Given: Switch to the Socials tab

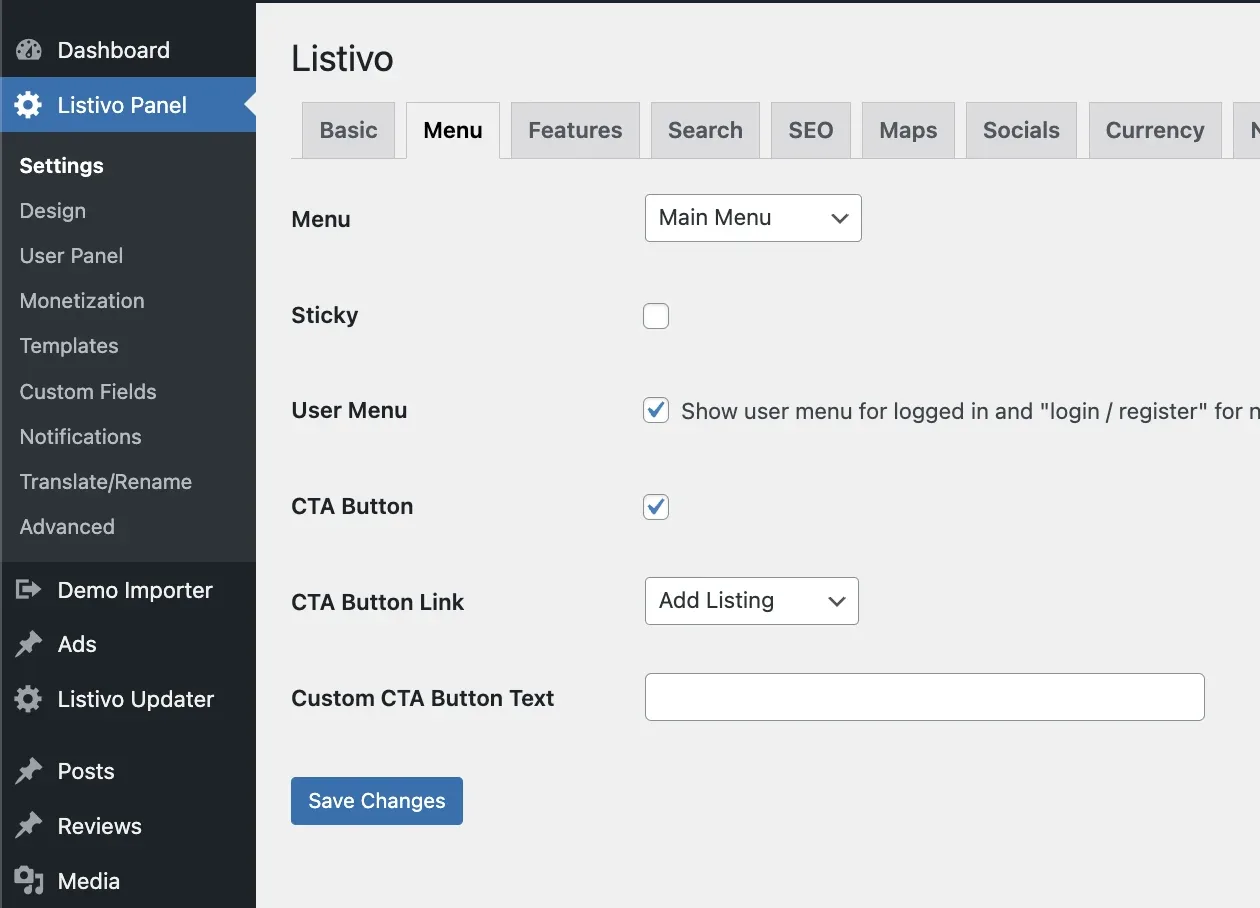Looking at the screenshot, I should tap(1021, 130).
